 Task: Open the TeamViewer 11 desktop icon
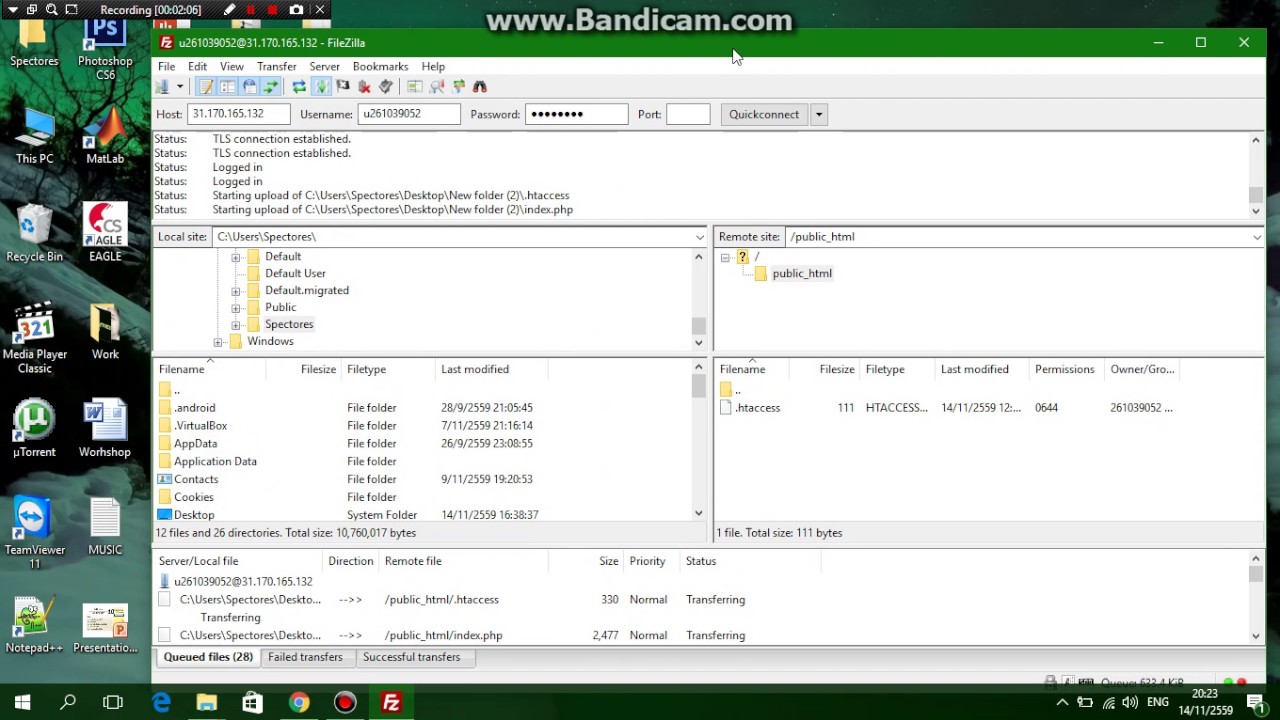pos(35,533)
